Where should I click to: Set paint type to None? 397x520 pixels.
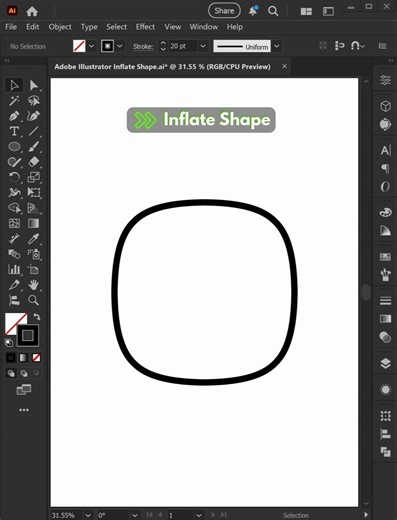point(36,358)
